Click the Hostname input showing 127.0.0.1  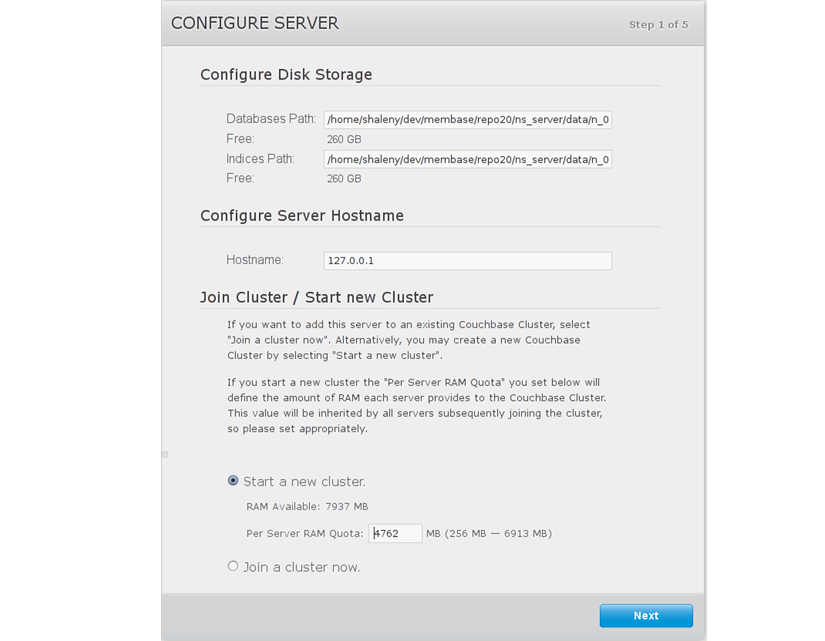[467, 260]
